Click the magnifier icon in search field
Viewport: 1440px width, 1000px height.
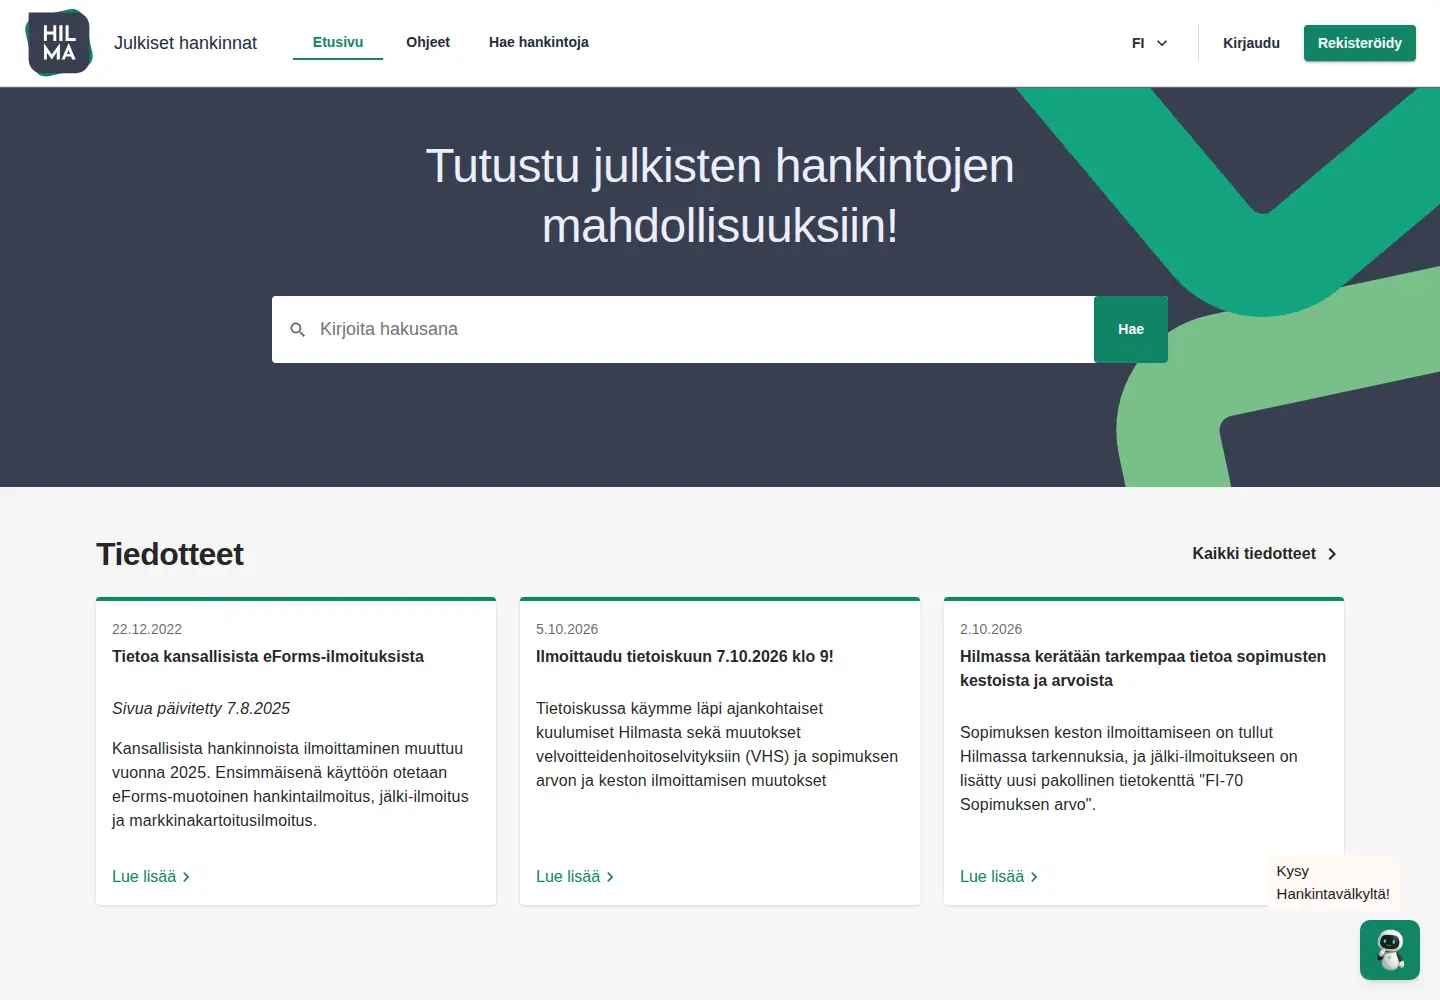(297, 329)
